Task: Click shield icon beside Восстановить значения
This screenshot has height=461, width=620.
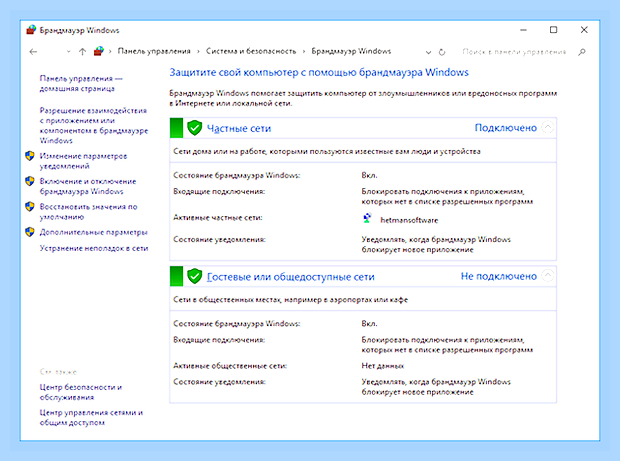Action: tap(30, 206)
